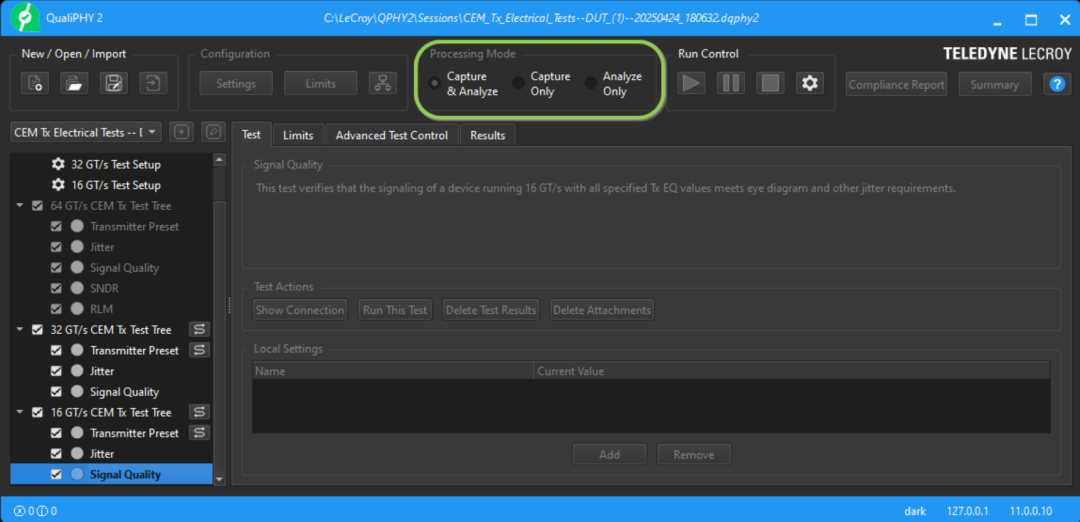Toggle 32 GT/s Signal Quality checkbox
1080x522 pixels.
(56, 392)
